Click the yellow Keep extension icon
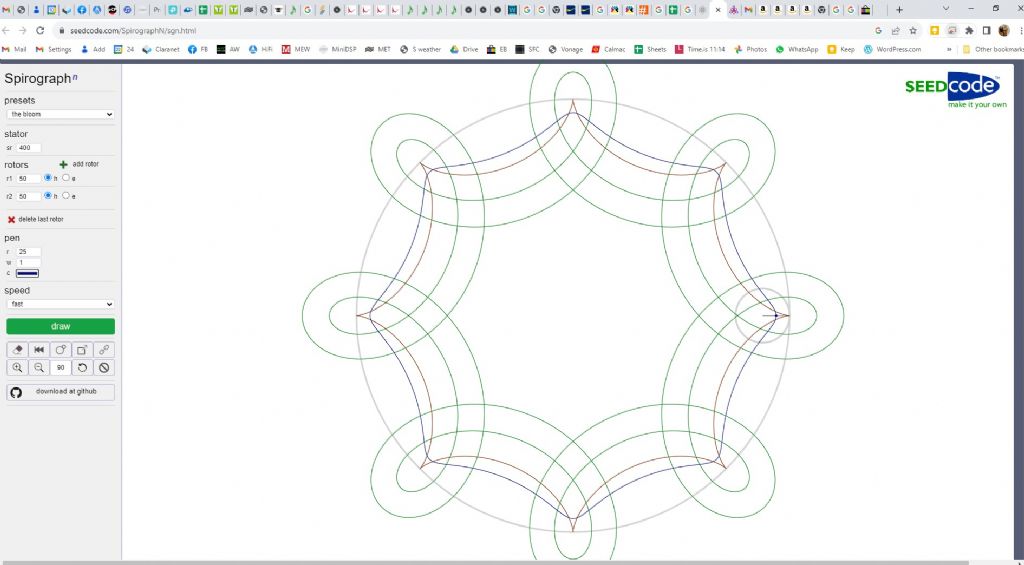 tap(935, 31)
